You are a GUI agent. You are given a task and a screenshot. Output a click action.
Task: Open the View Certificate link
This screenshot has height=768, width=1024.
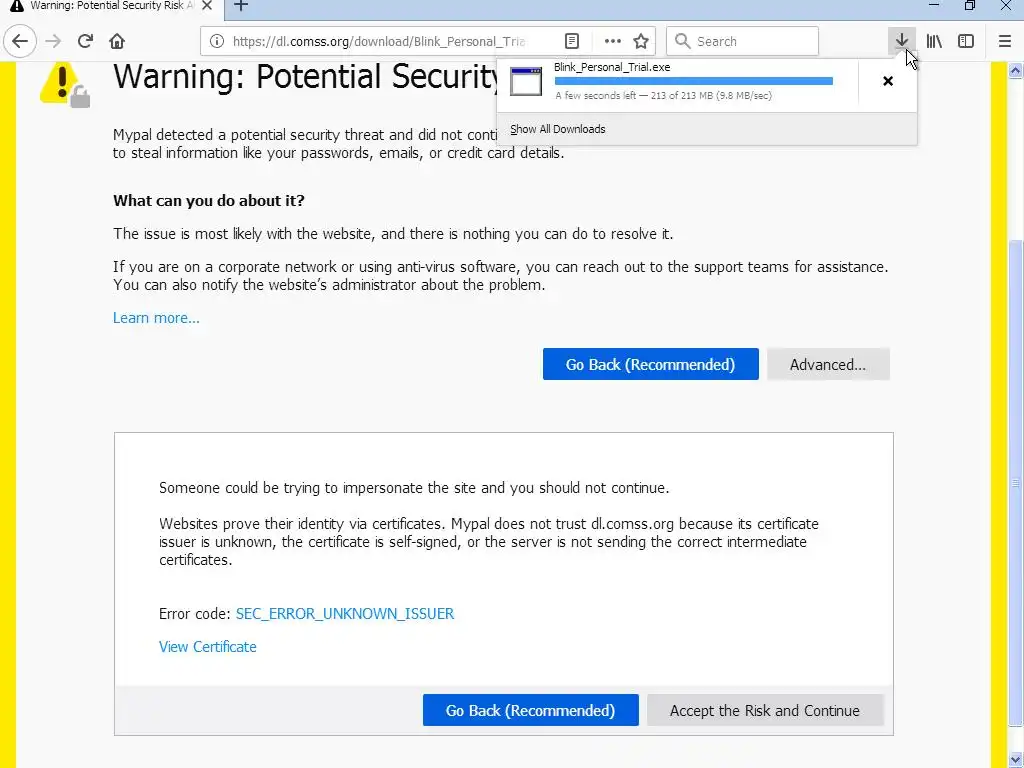point(208,646)
